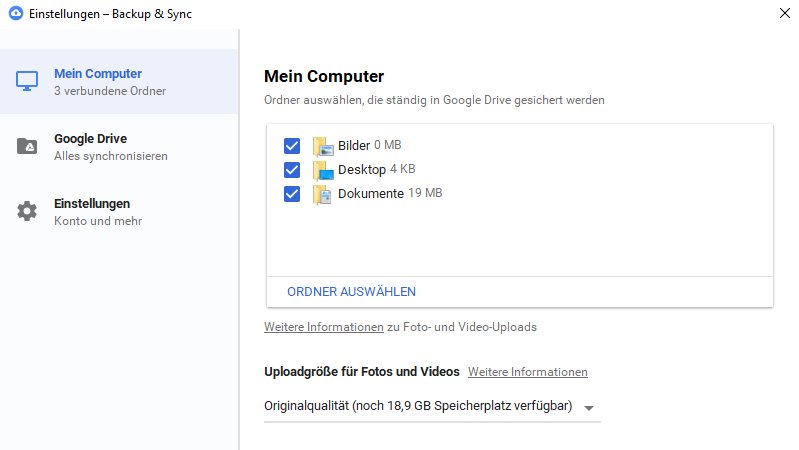Screen dimensions: 799x450
Task: Click the Dokumente folder icon
Action: tap(321, 194)
